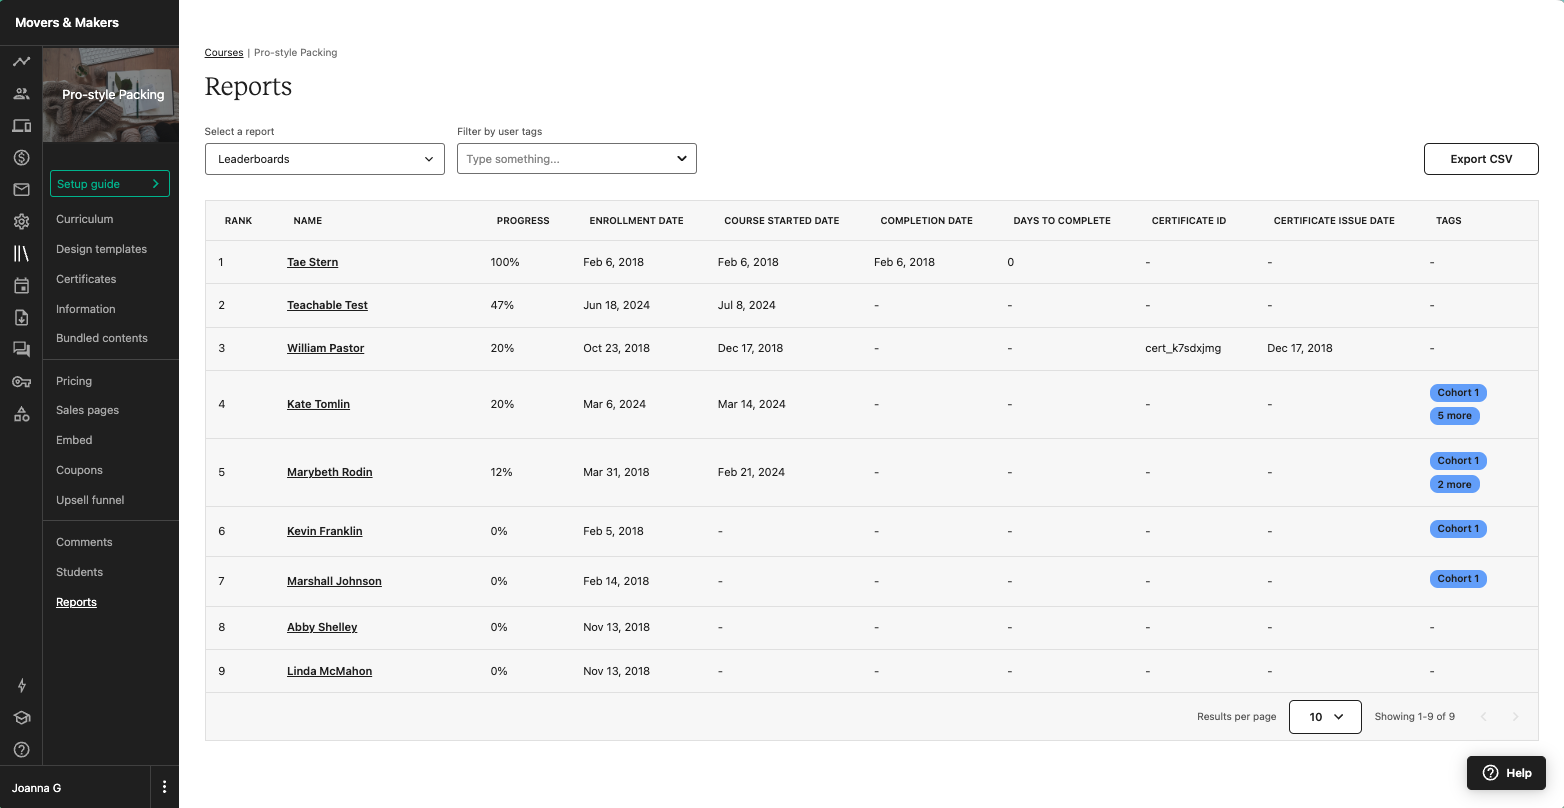Screen dimensions: 1564x808
Task: Open the digital downloads file icon
Action: (x=21, y=318)
